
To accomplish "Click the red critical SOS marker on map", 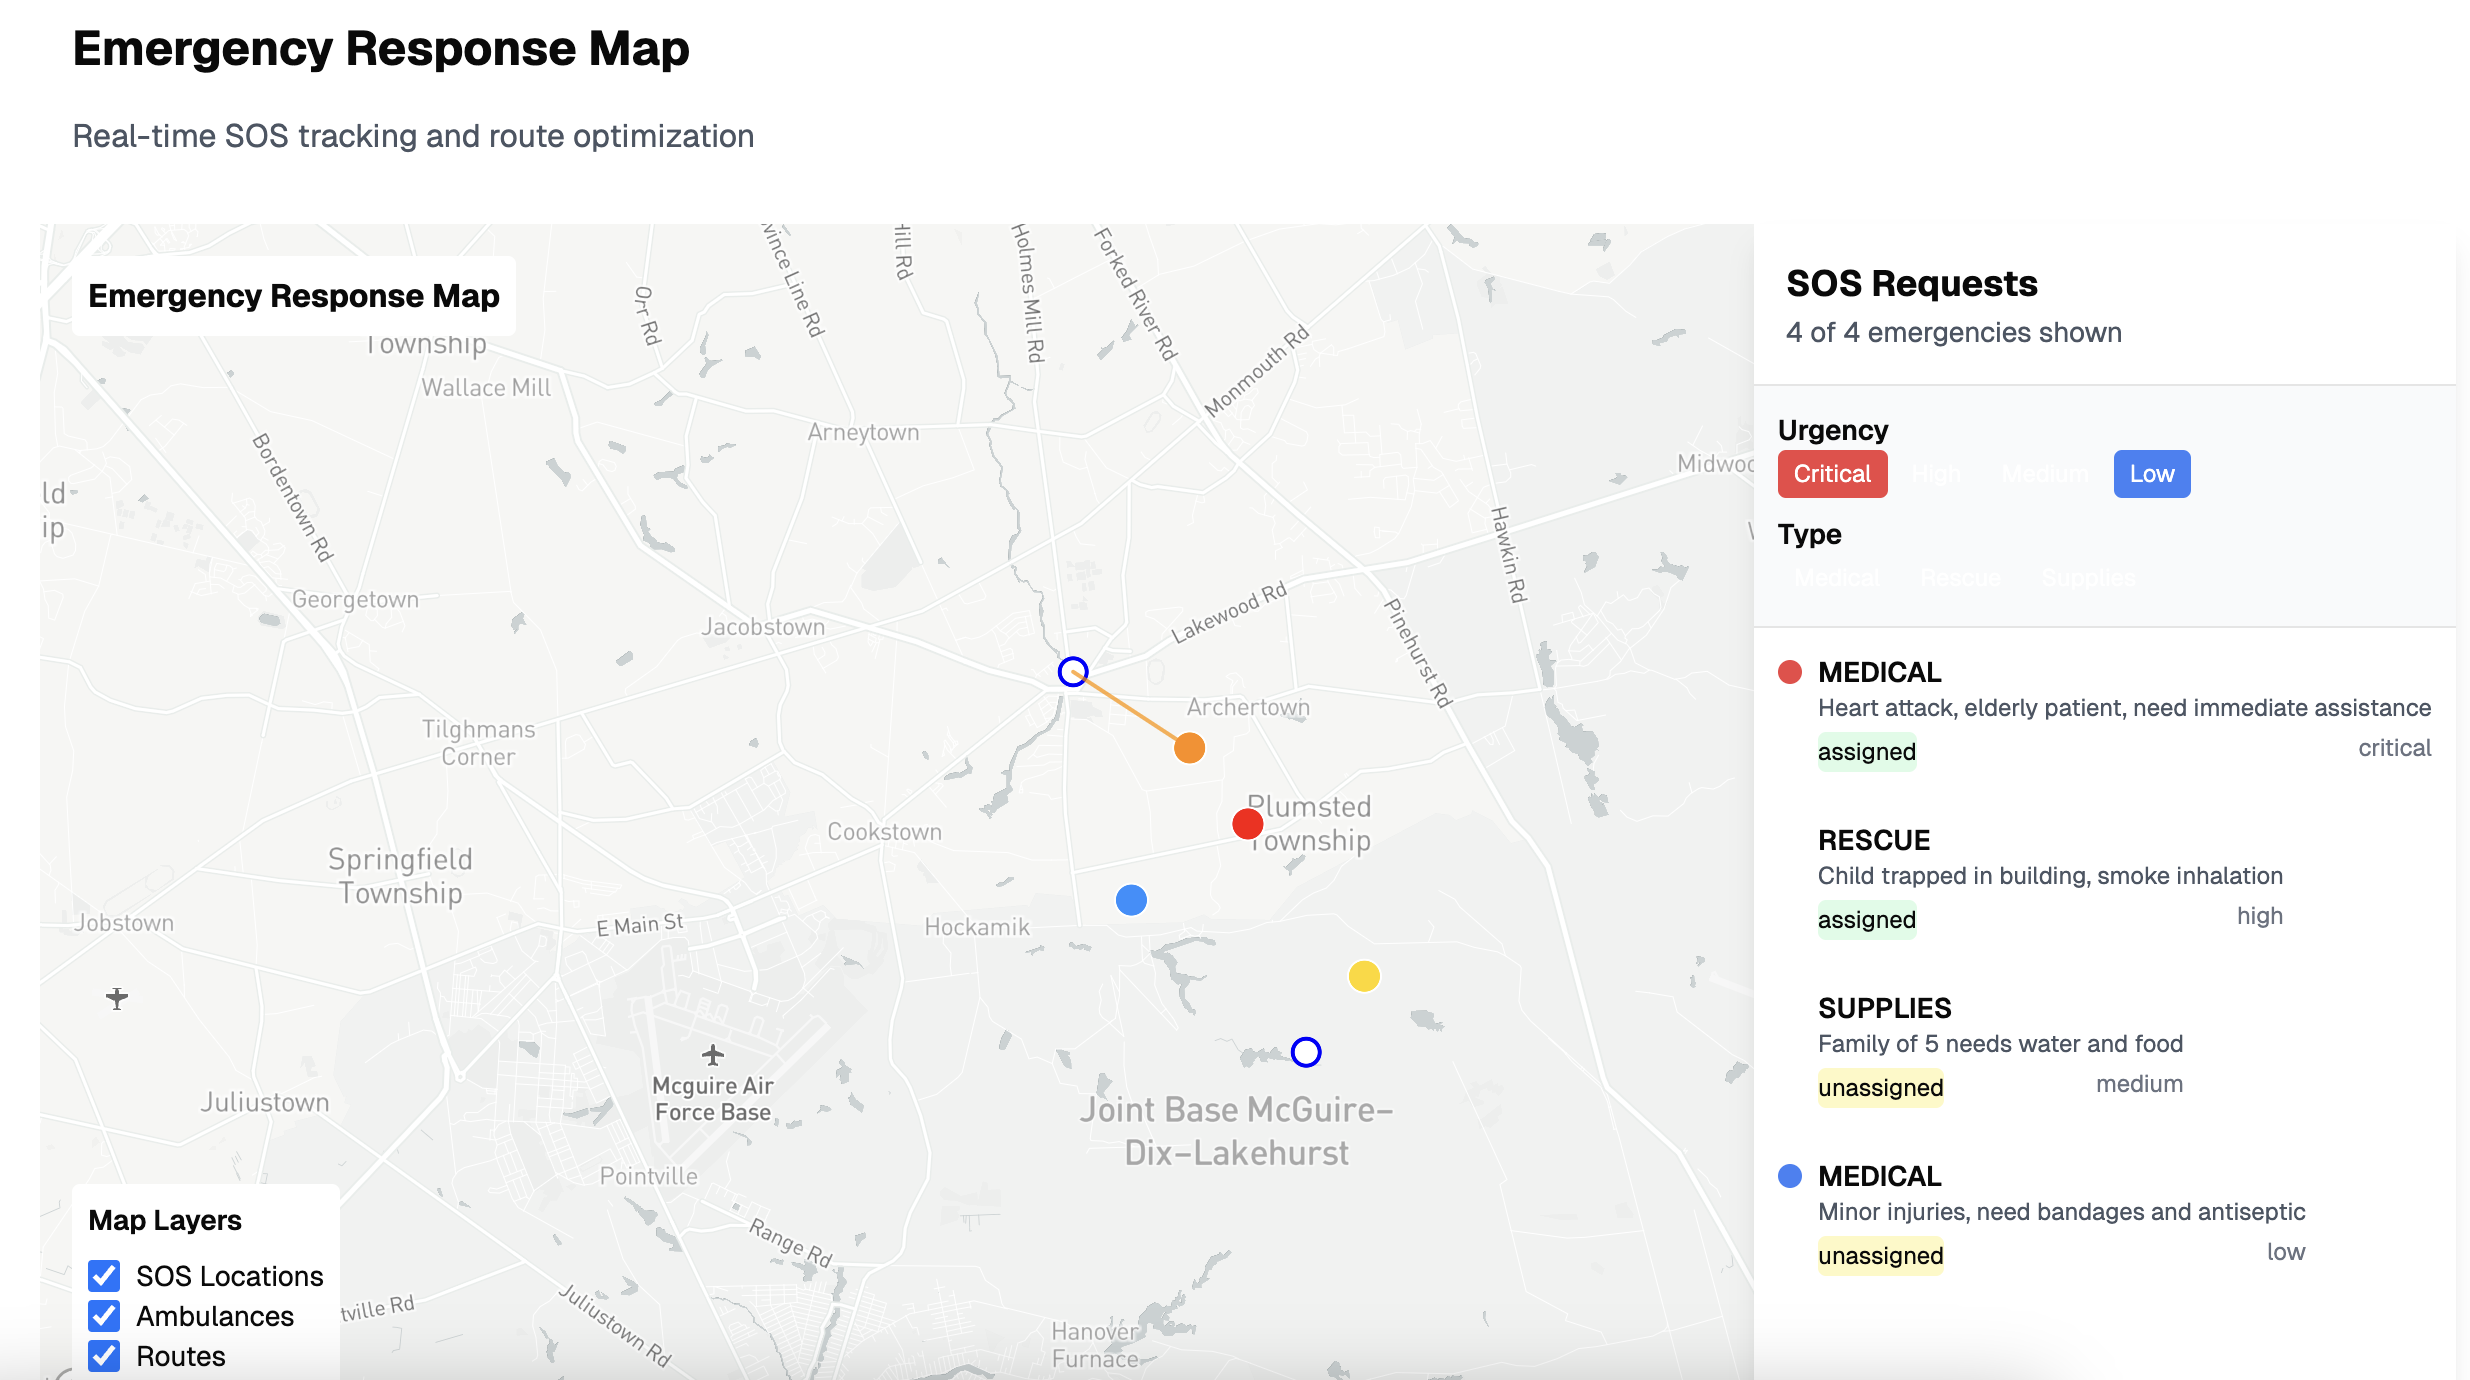I will point(1247,824).
